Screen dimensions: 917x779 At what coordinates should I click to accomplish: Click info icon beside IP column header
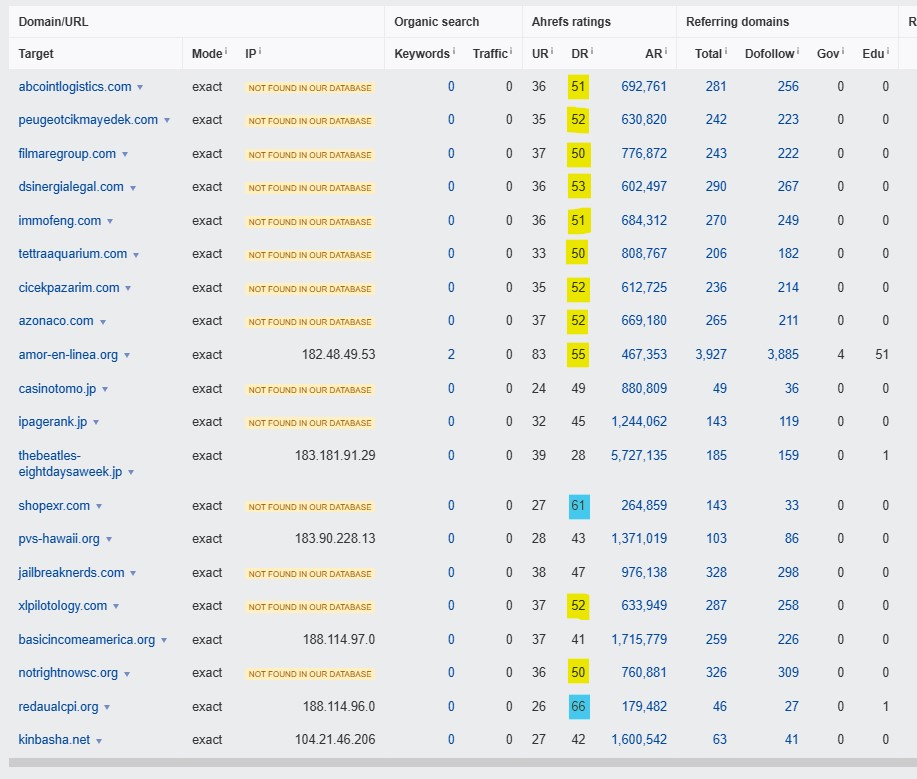pos(260,51)
